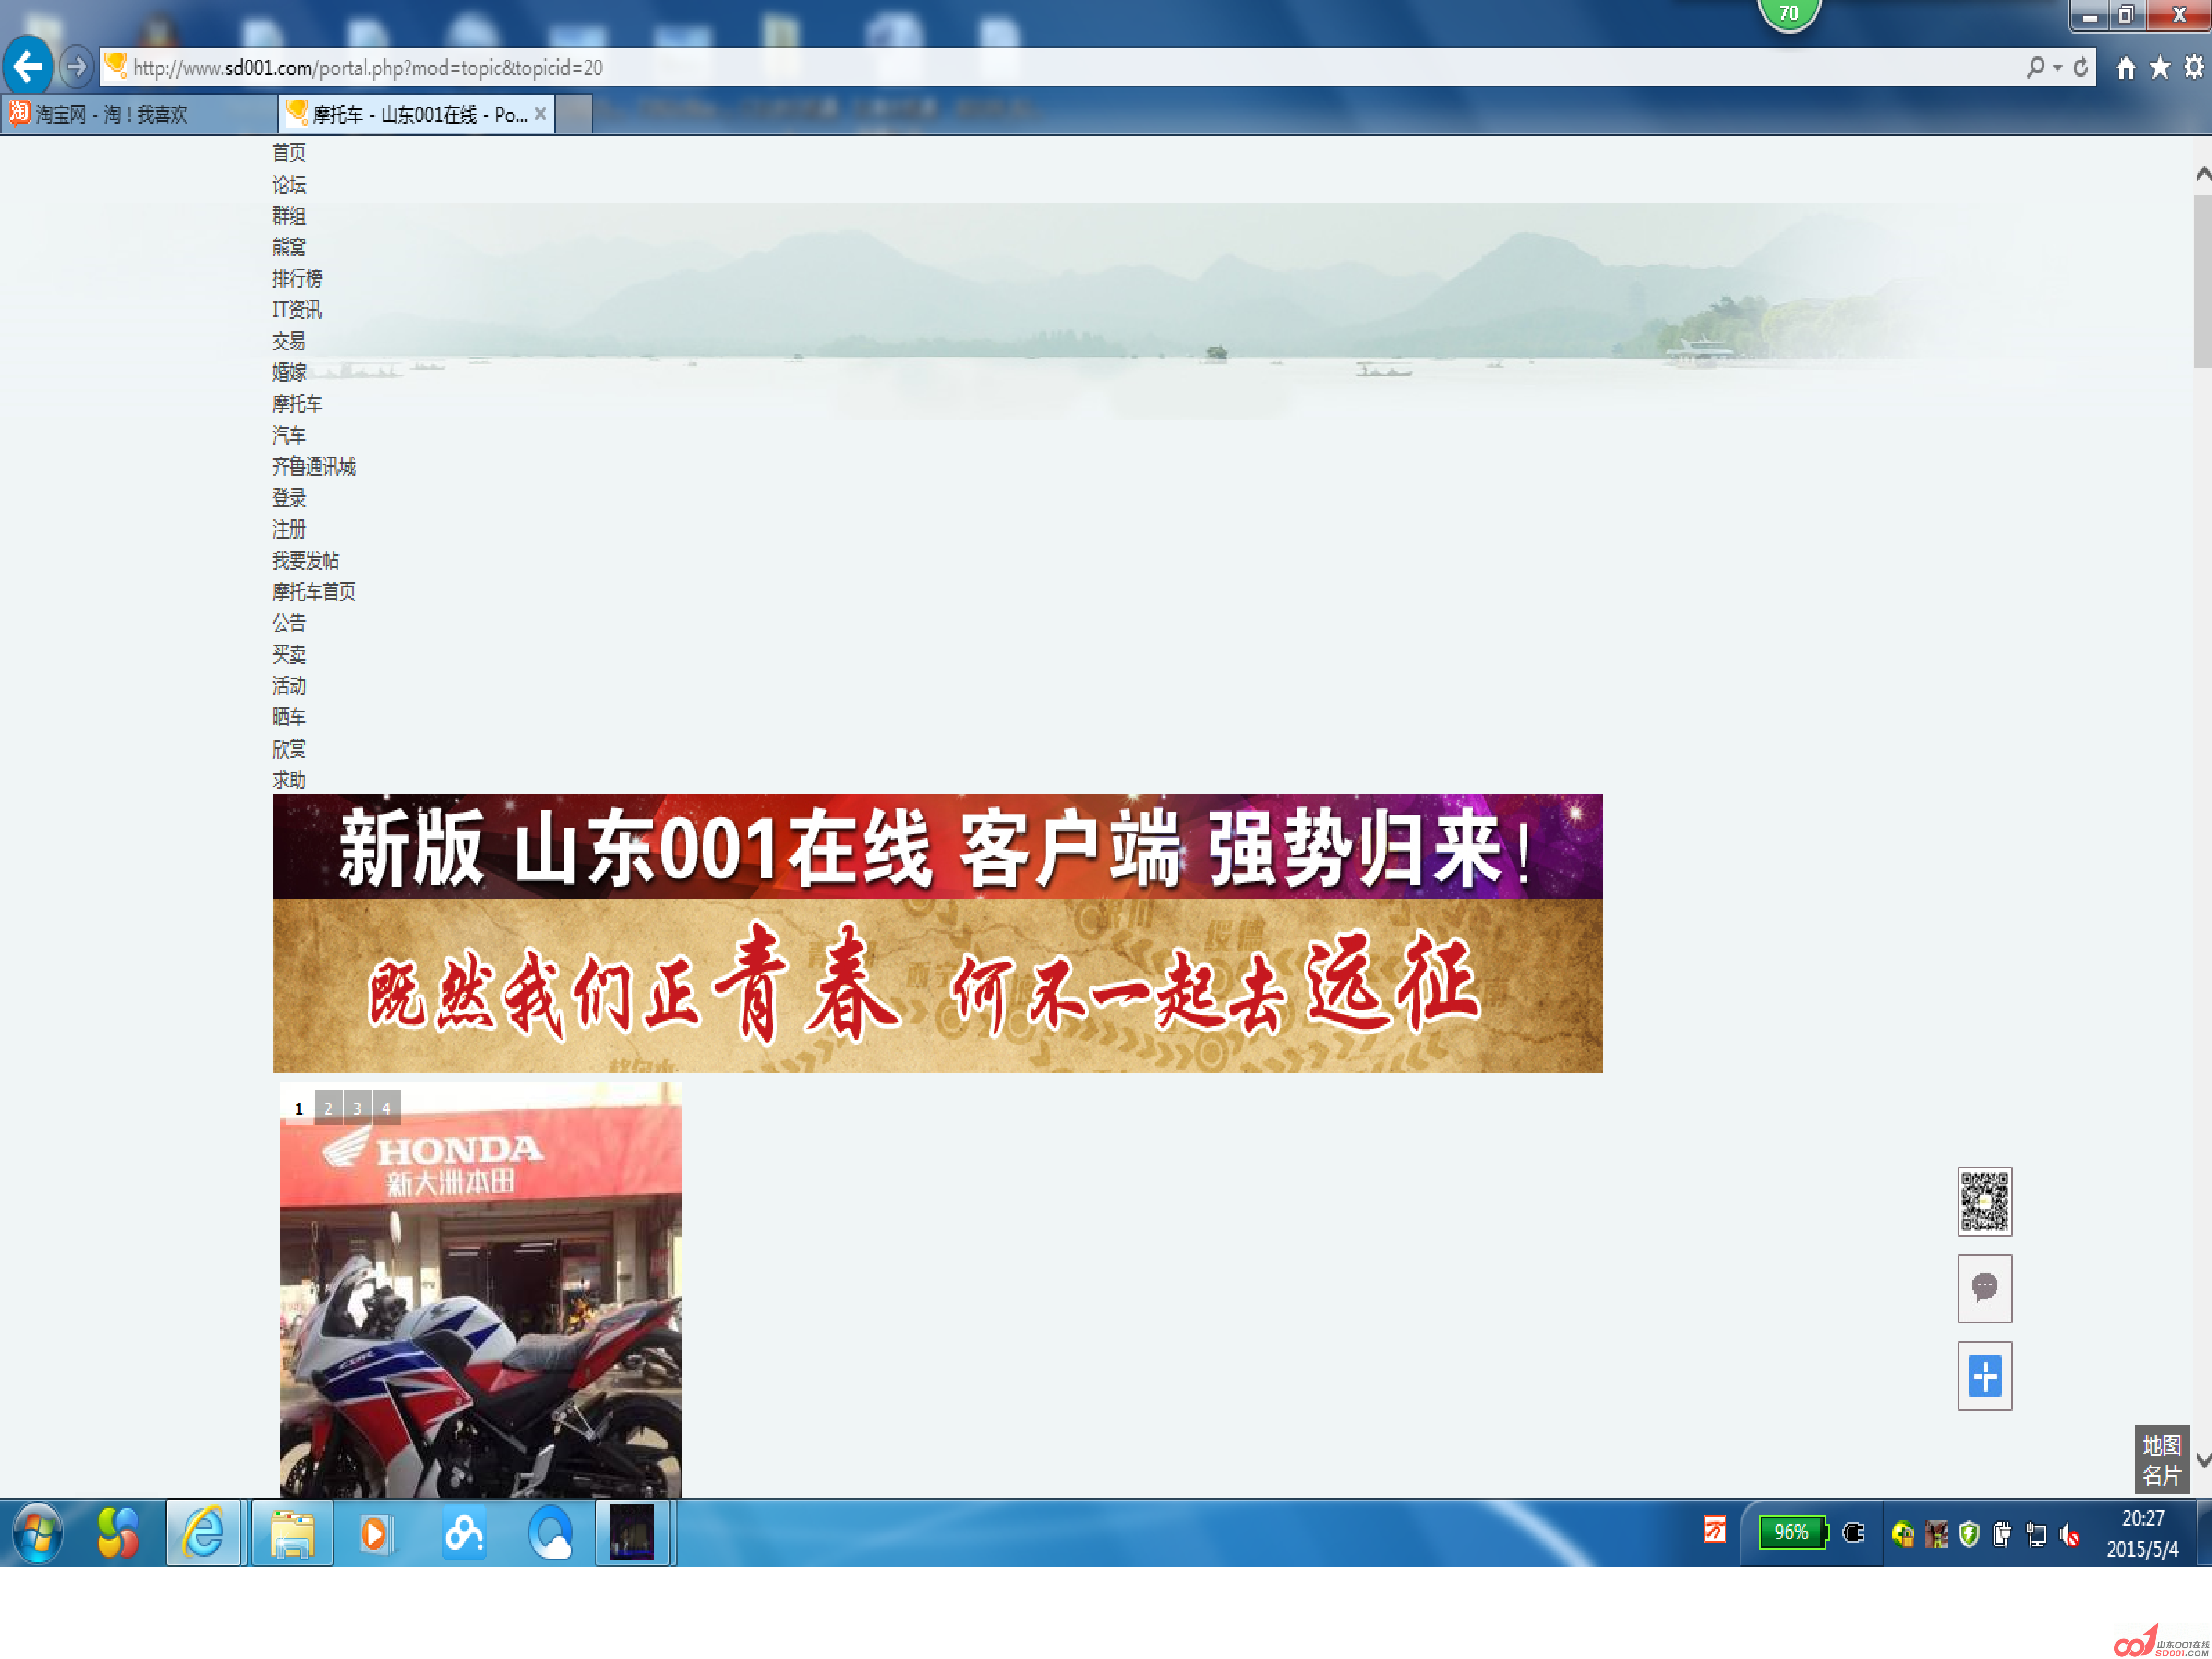Go back with the browser back arrow
2212x1659 pixels.
coord(28,67)
